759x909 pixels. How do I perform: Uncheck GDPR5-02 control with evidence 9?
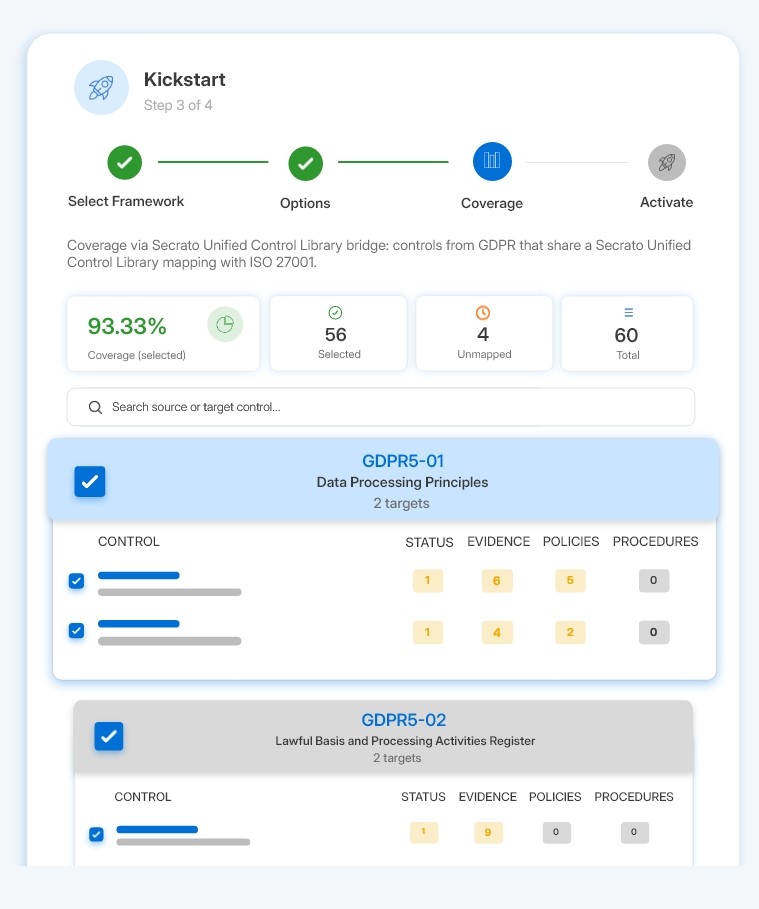click(x=96, y=834)
